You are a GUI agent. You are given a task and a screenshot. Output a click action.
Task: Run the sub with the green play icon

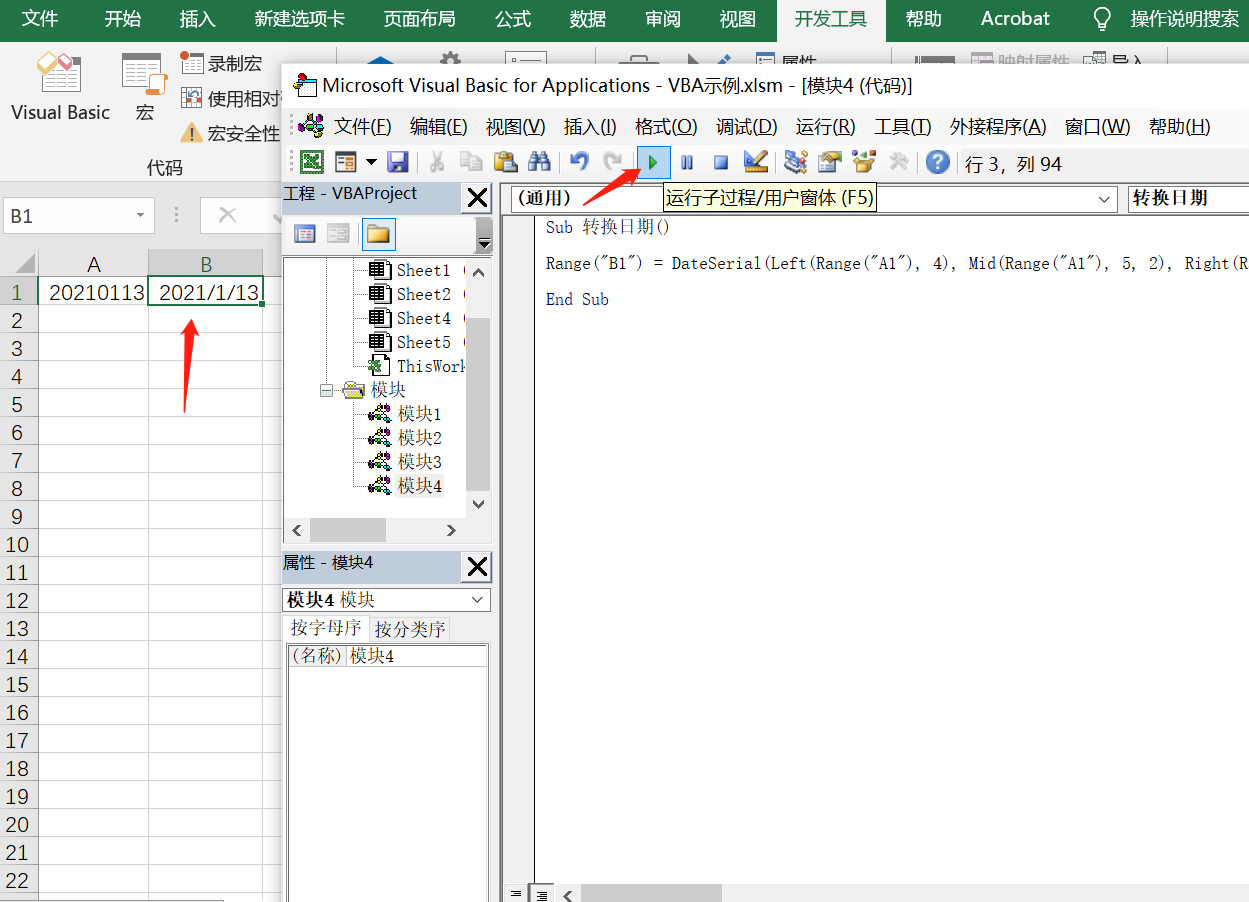click(x=653, y=162)
